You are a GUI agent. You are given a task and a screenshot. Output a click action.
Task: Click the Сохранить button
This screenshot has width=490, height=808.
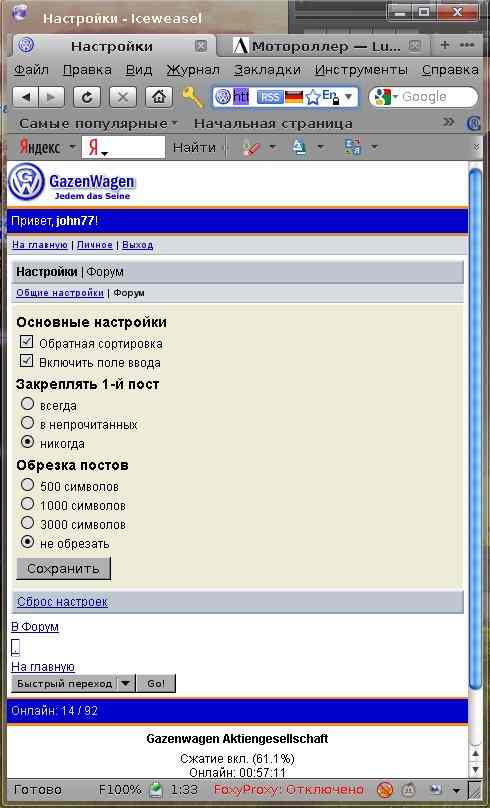point(63,568)
